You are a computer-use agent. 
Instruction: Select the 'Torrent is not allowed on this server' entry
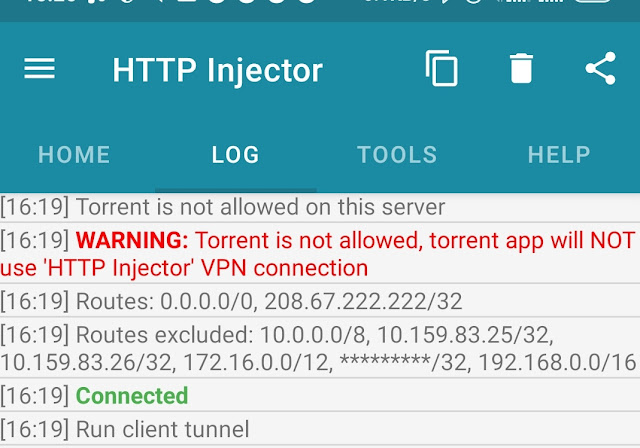(260, 207)
